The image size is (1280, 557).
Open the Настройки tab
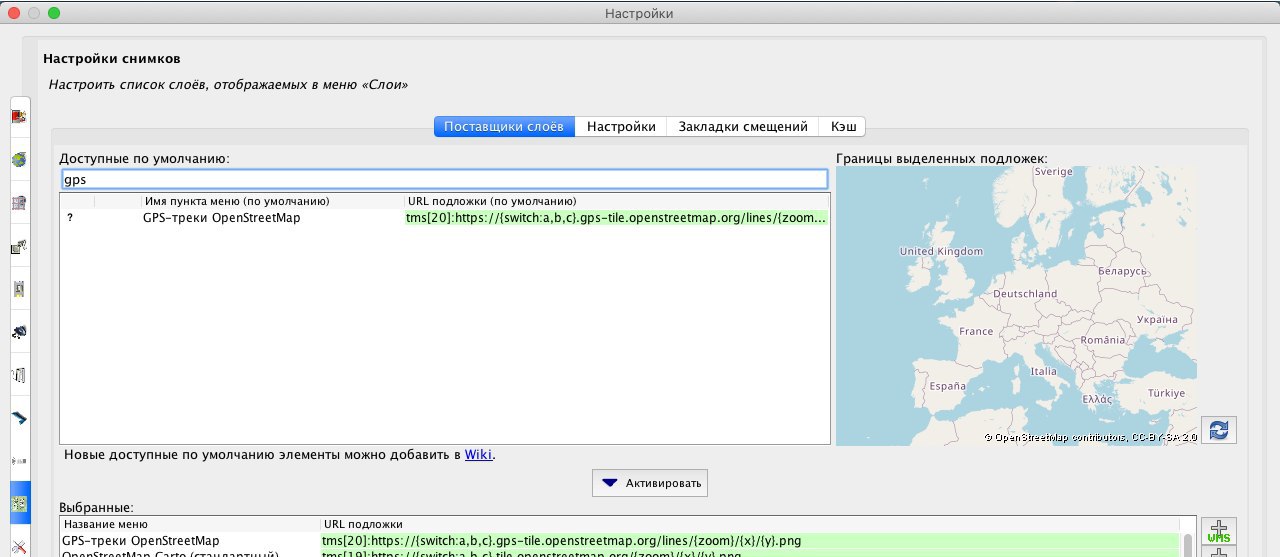[x=621, y=127]
